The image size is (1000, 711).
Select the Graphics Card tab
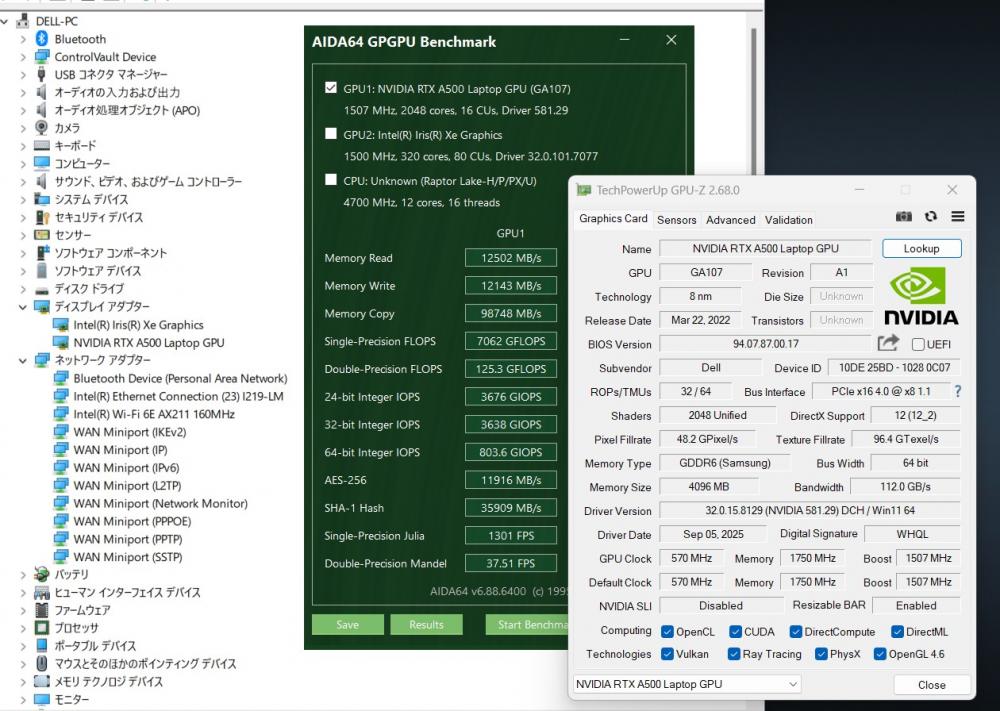[x=613, y=219]
